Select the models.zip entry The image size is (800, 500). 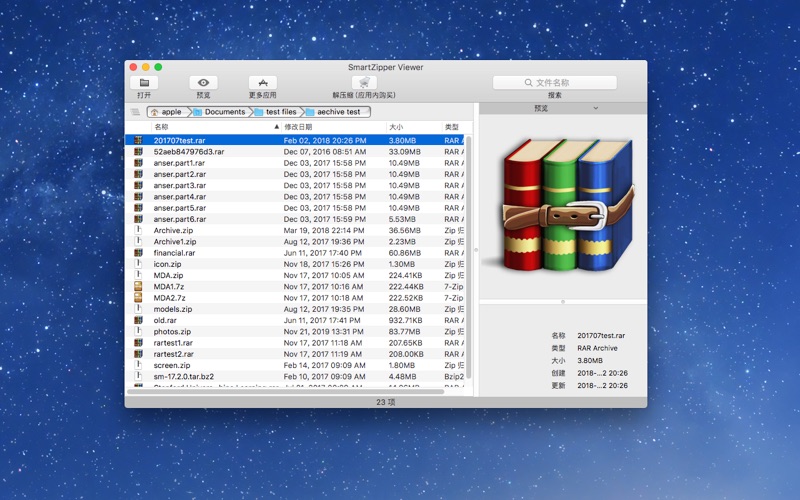coord(173,309)
